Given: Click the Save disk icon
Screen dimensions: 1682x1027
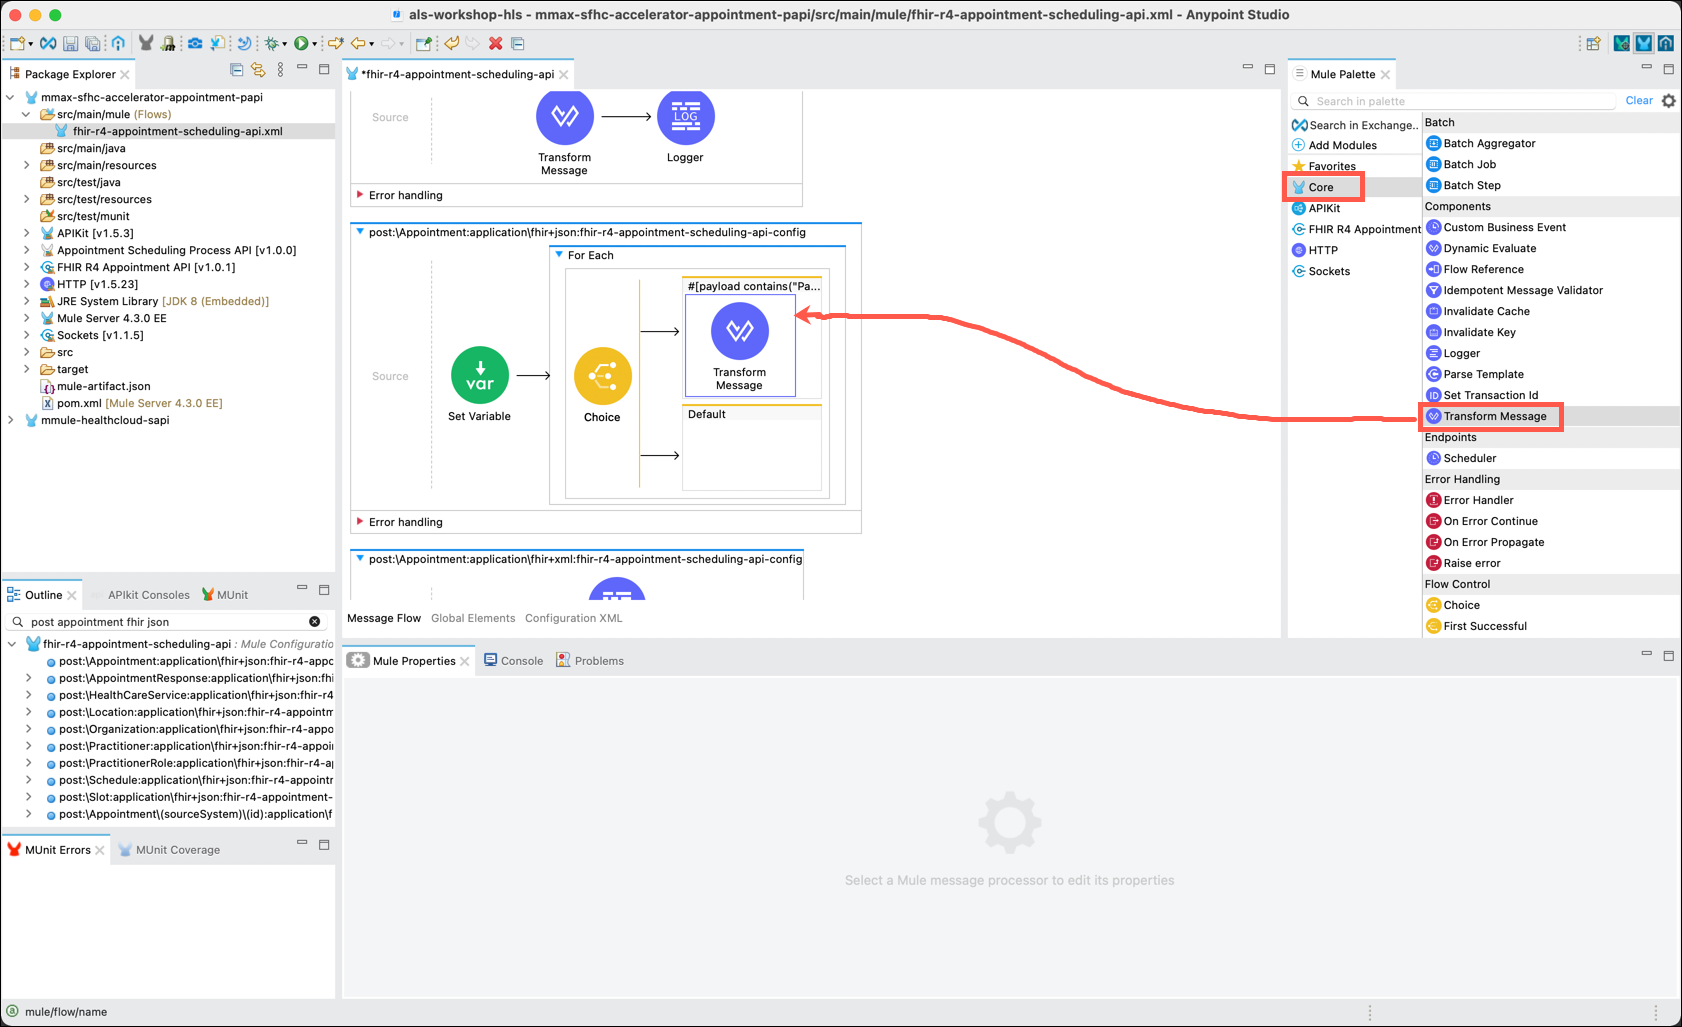Looking at the screenshot, I should [70, 43].
